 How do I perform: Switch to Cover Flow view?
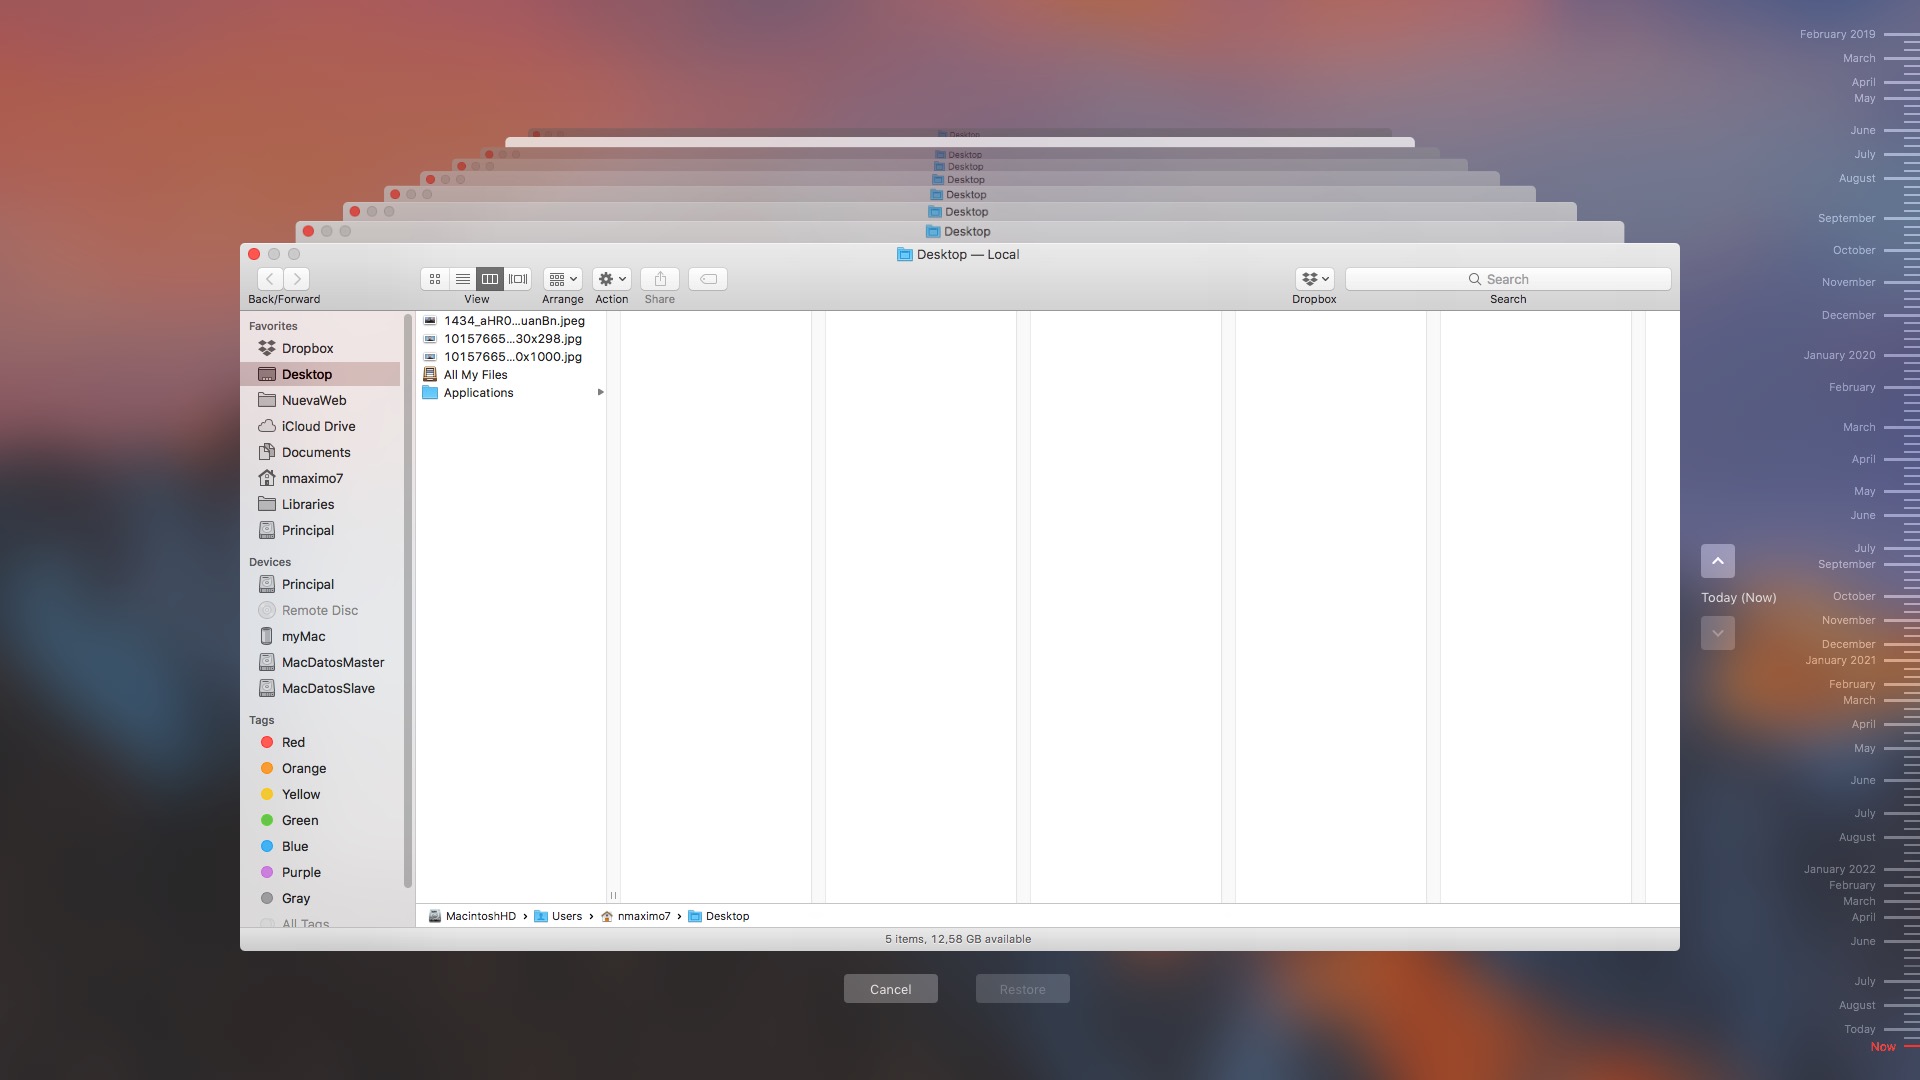pyautogui.click(x=518, y=279)
